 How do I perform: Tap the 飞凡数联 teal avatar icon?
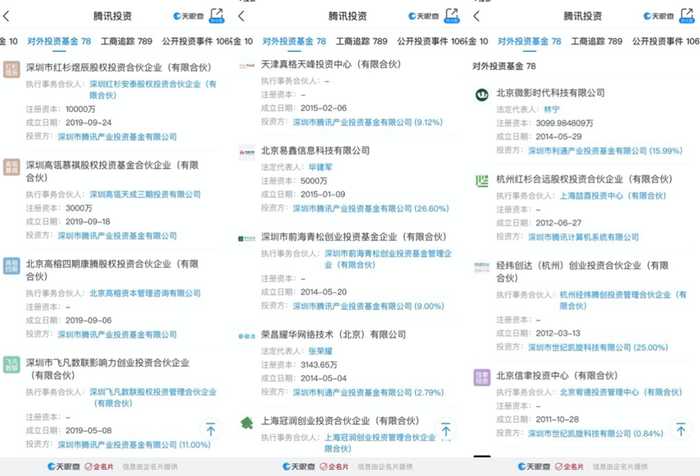click(12, 364)
